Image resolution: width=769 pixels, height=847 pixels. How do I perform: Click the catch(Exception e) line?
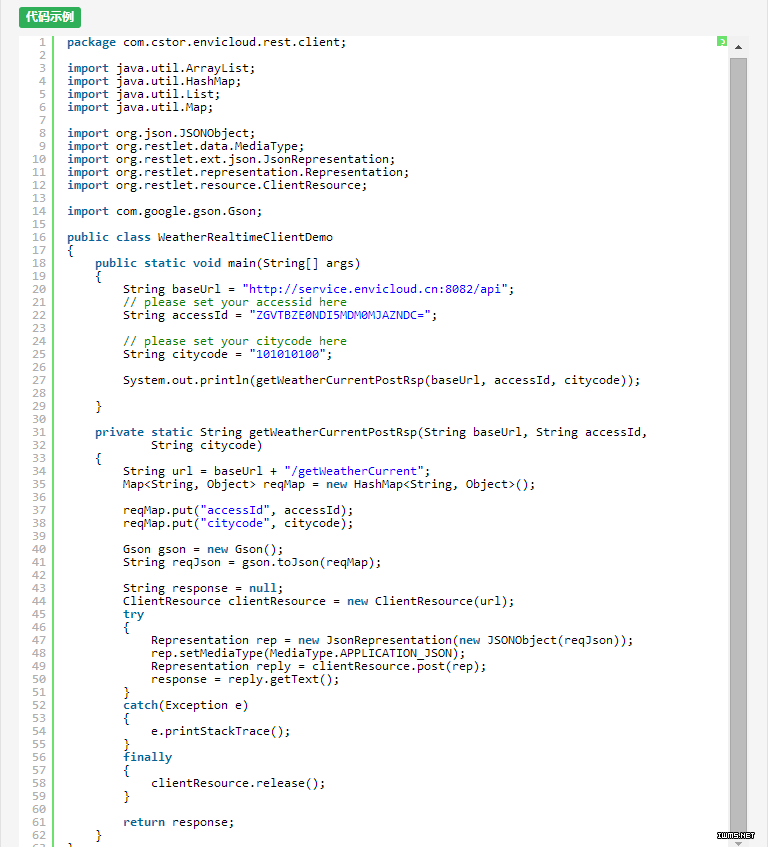[186, 704]
